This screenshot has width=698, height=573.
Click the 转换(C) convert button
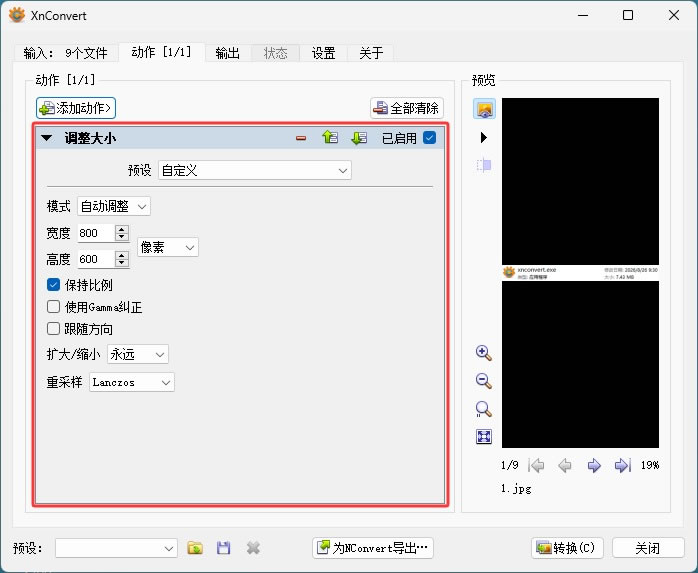(567, 548)
